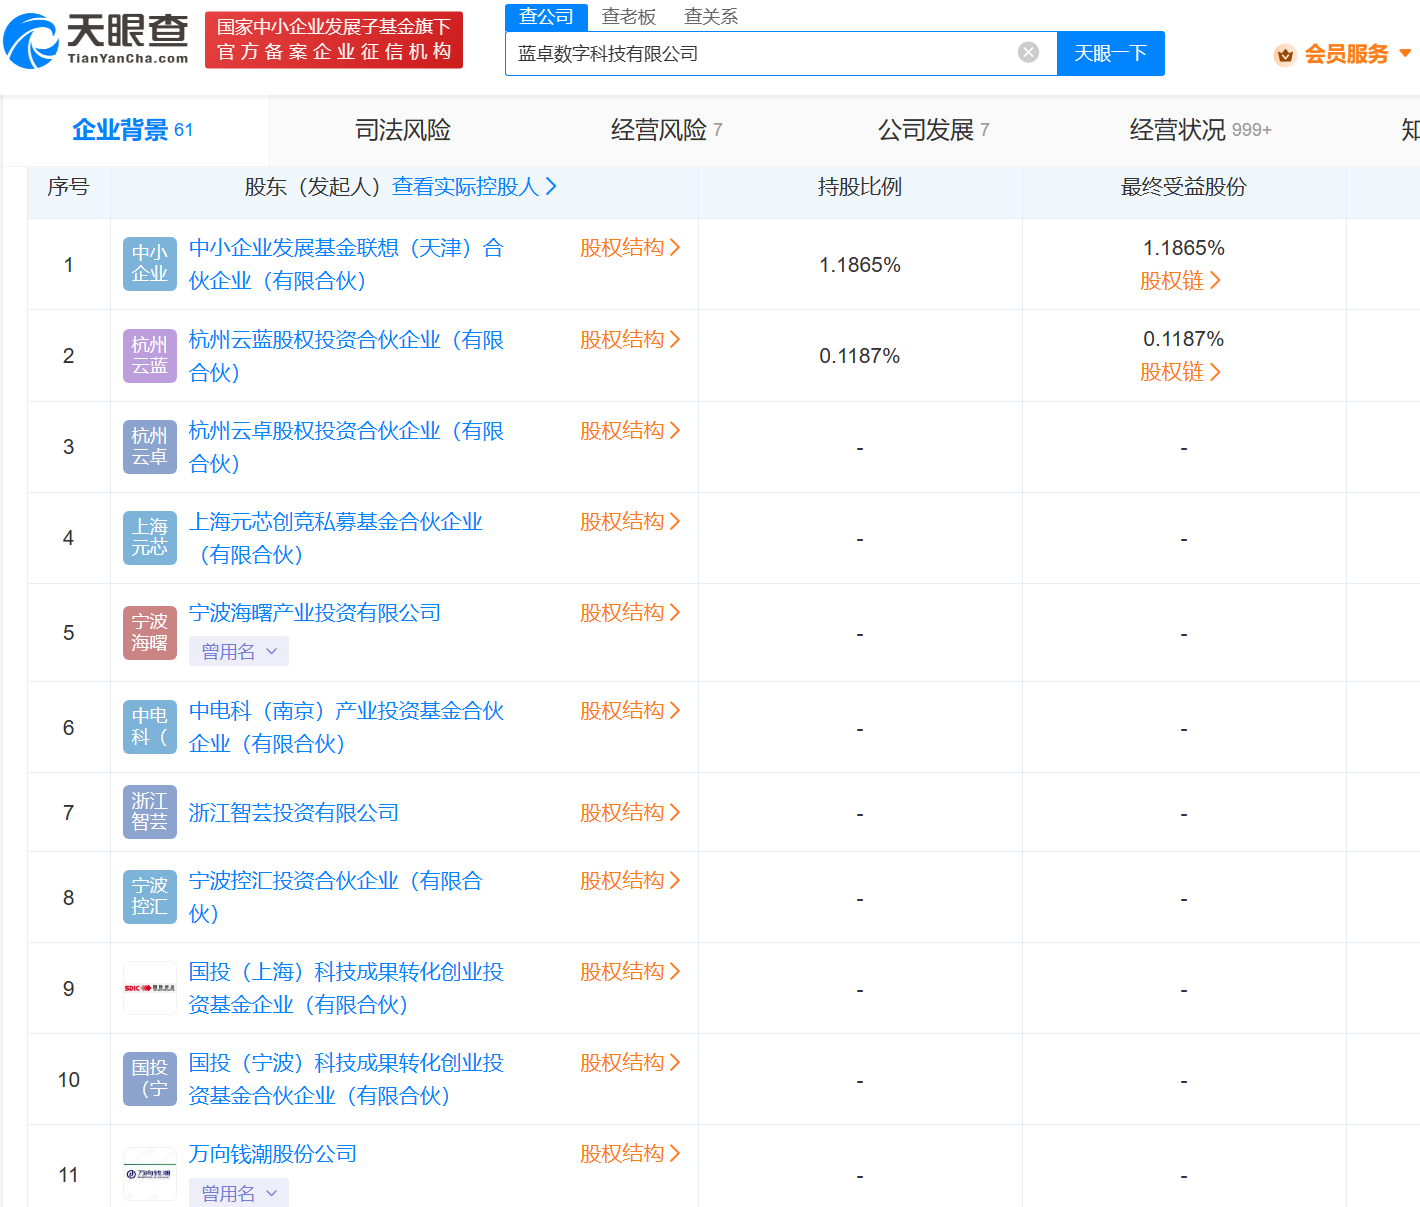Click the TianYanCha logo
This screenshot has width=1420, height=1207.
tap(96, 40)
